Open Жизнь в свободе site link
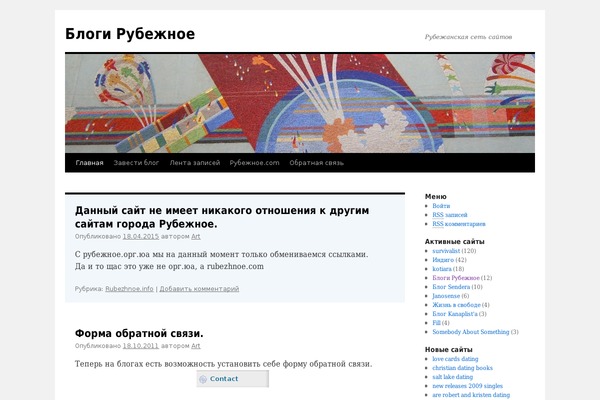The height and width of the screenshot is (400, 600). click(x=456, y=305)
